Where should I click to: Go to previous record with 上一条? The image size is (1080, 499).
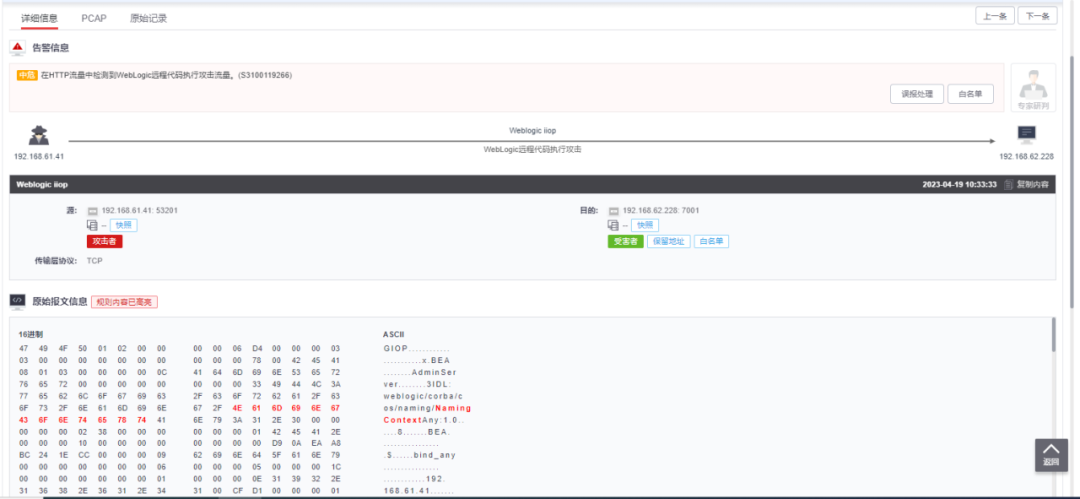pyautogui.click(x=995, y=16)
